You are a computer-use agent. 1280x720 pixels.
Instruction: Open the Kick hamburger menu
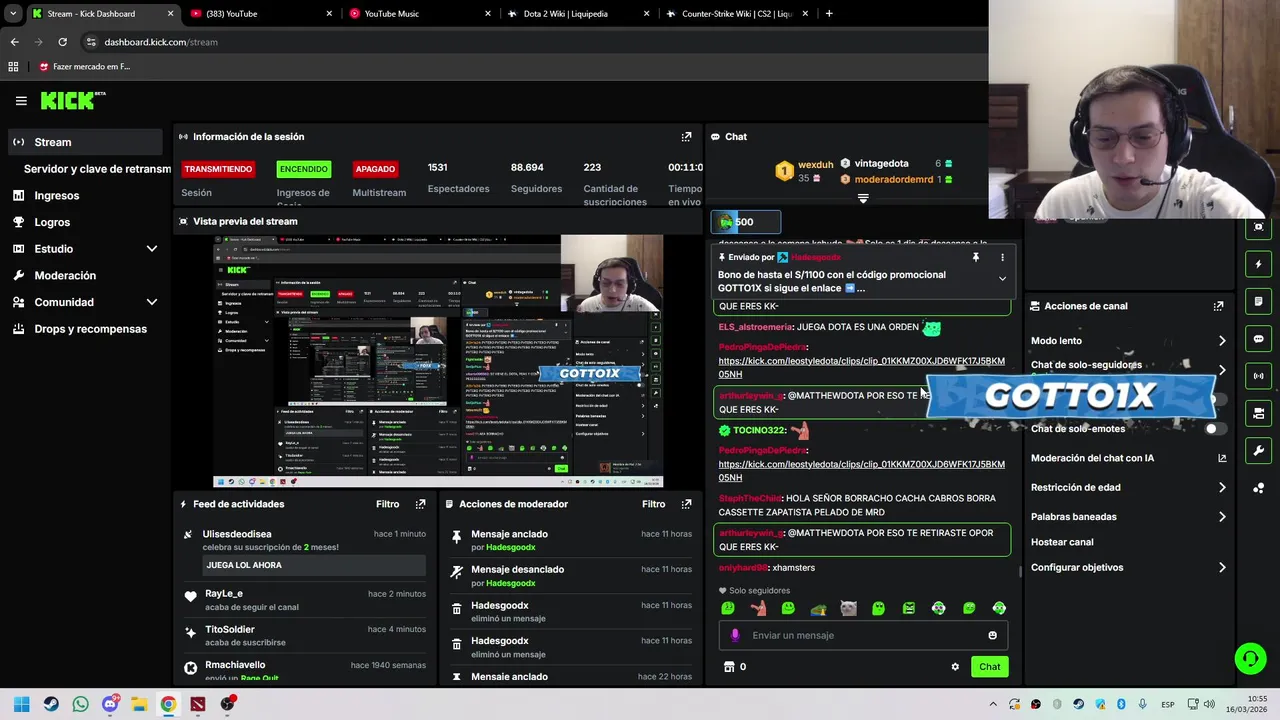[21, 100]
